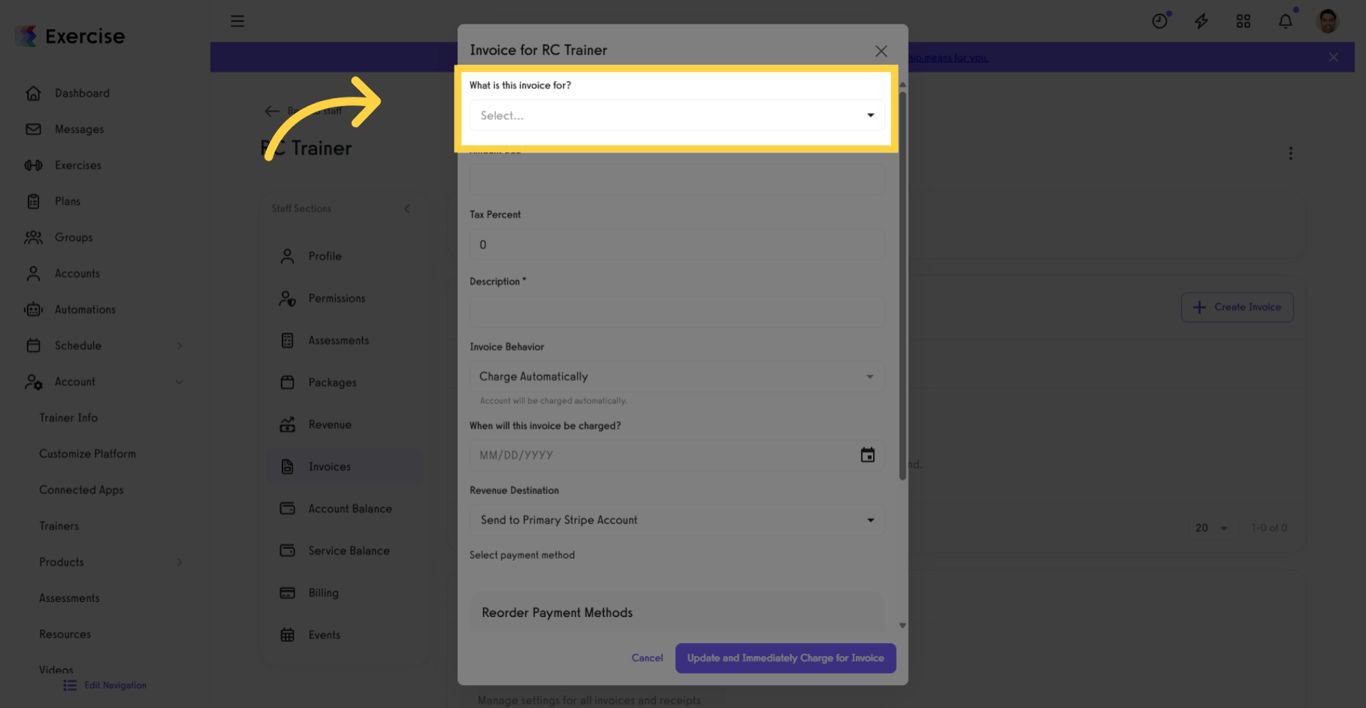Click the lightning bolt quick actions icon
Screen dimensions: 1366x708
pos(1201,21)
